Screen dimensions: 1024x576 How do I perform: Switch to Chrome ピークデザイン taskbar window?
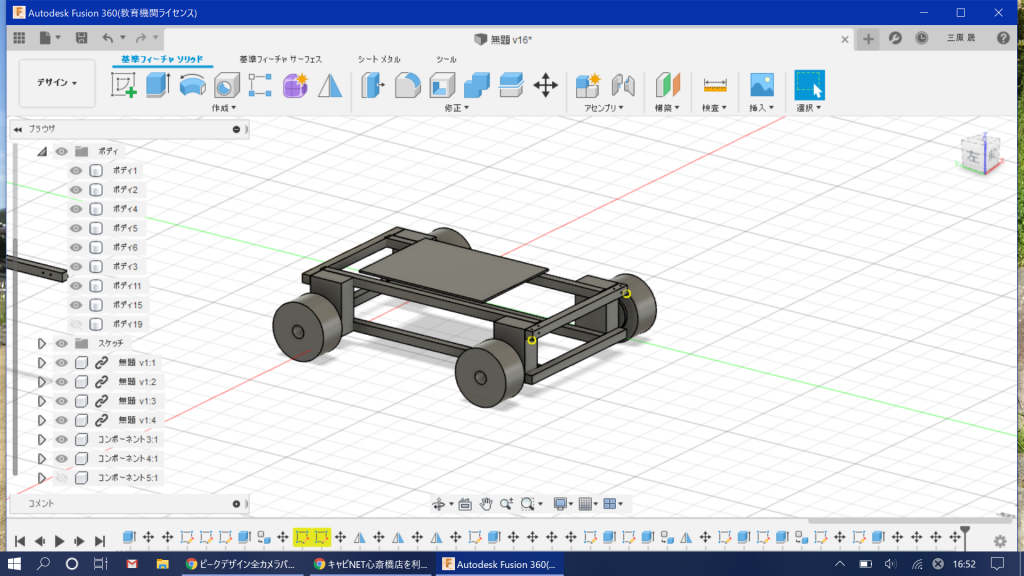click(240, 564)
